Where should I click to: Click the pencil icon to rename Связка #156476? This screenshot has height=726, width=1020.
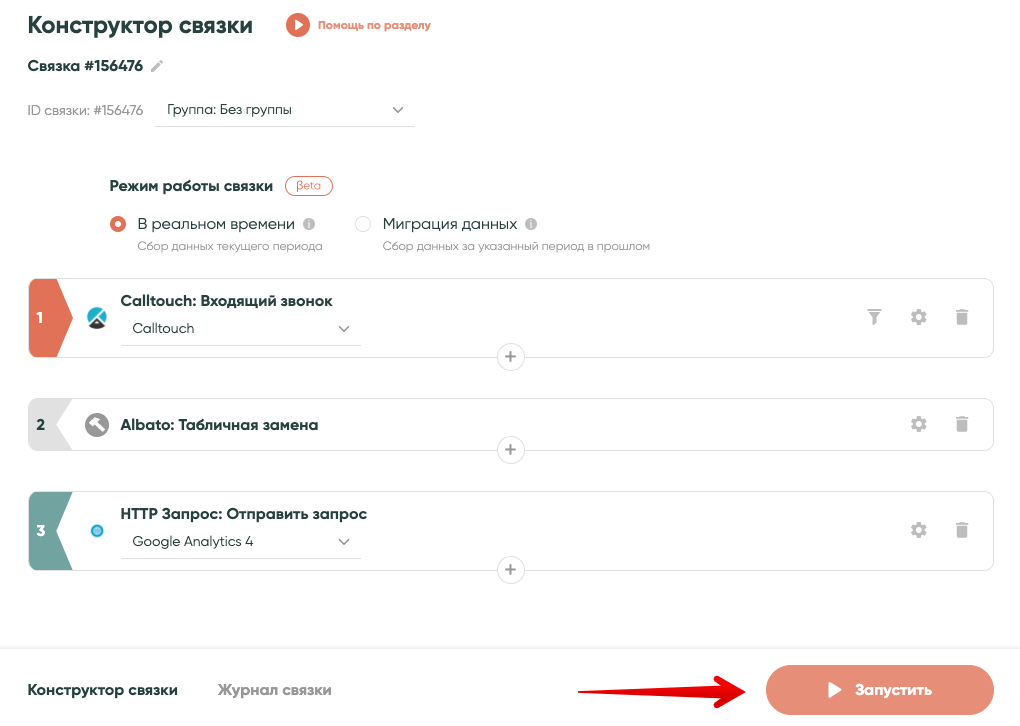coord(157,66)
